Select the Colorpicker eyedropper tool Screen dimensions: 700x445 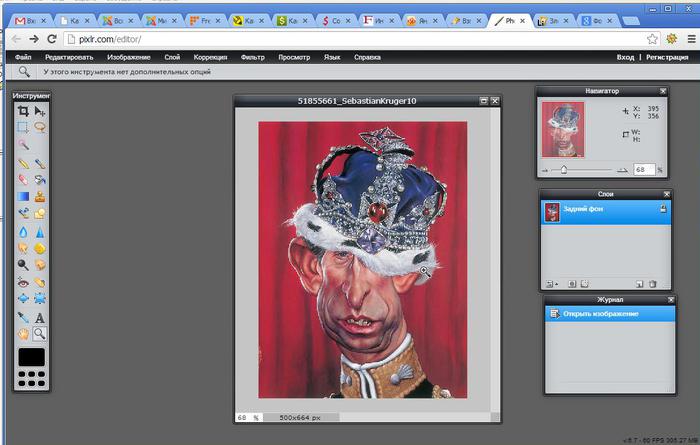[x=23, y=317]
